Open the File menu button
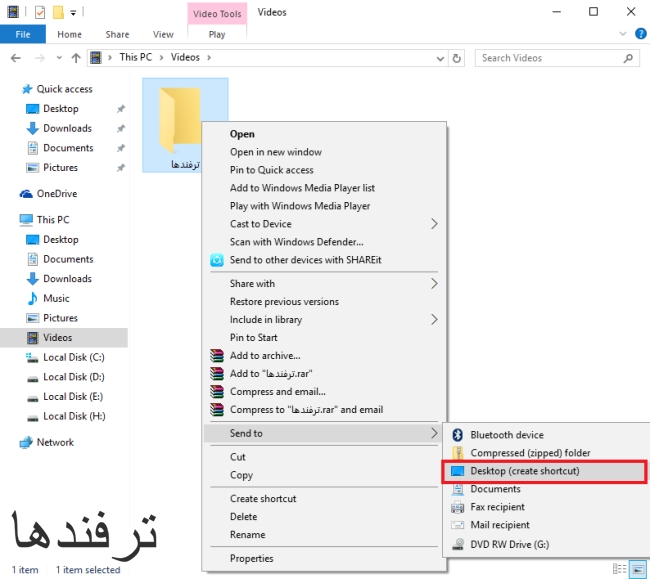The width and height of the screenshot is (650, 579). (22, 34)
